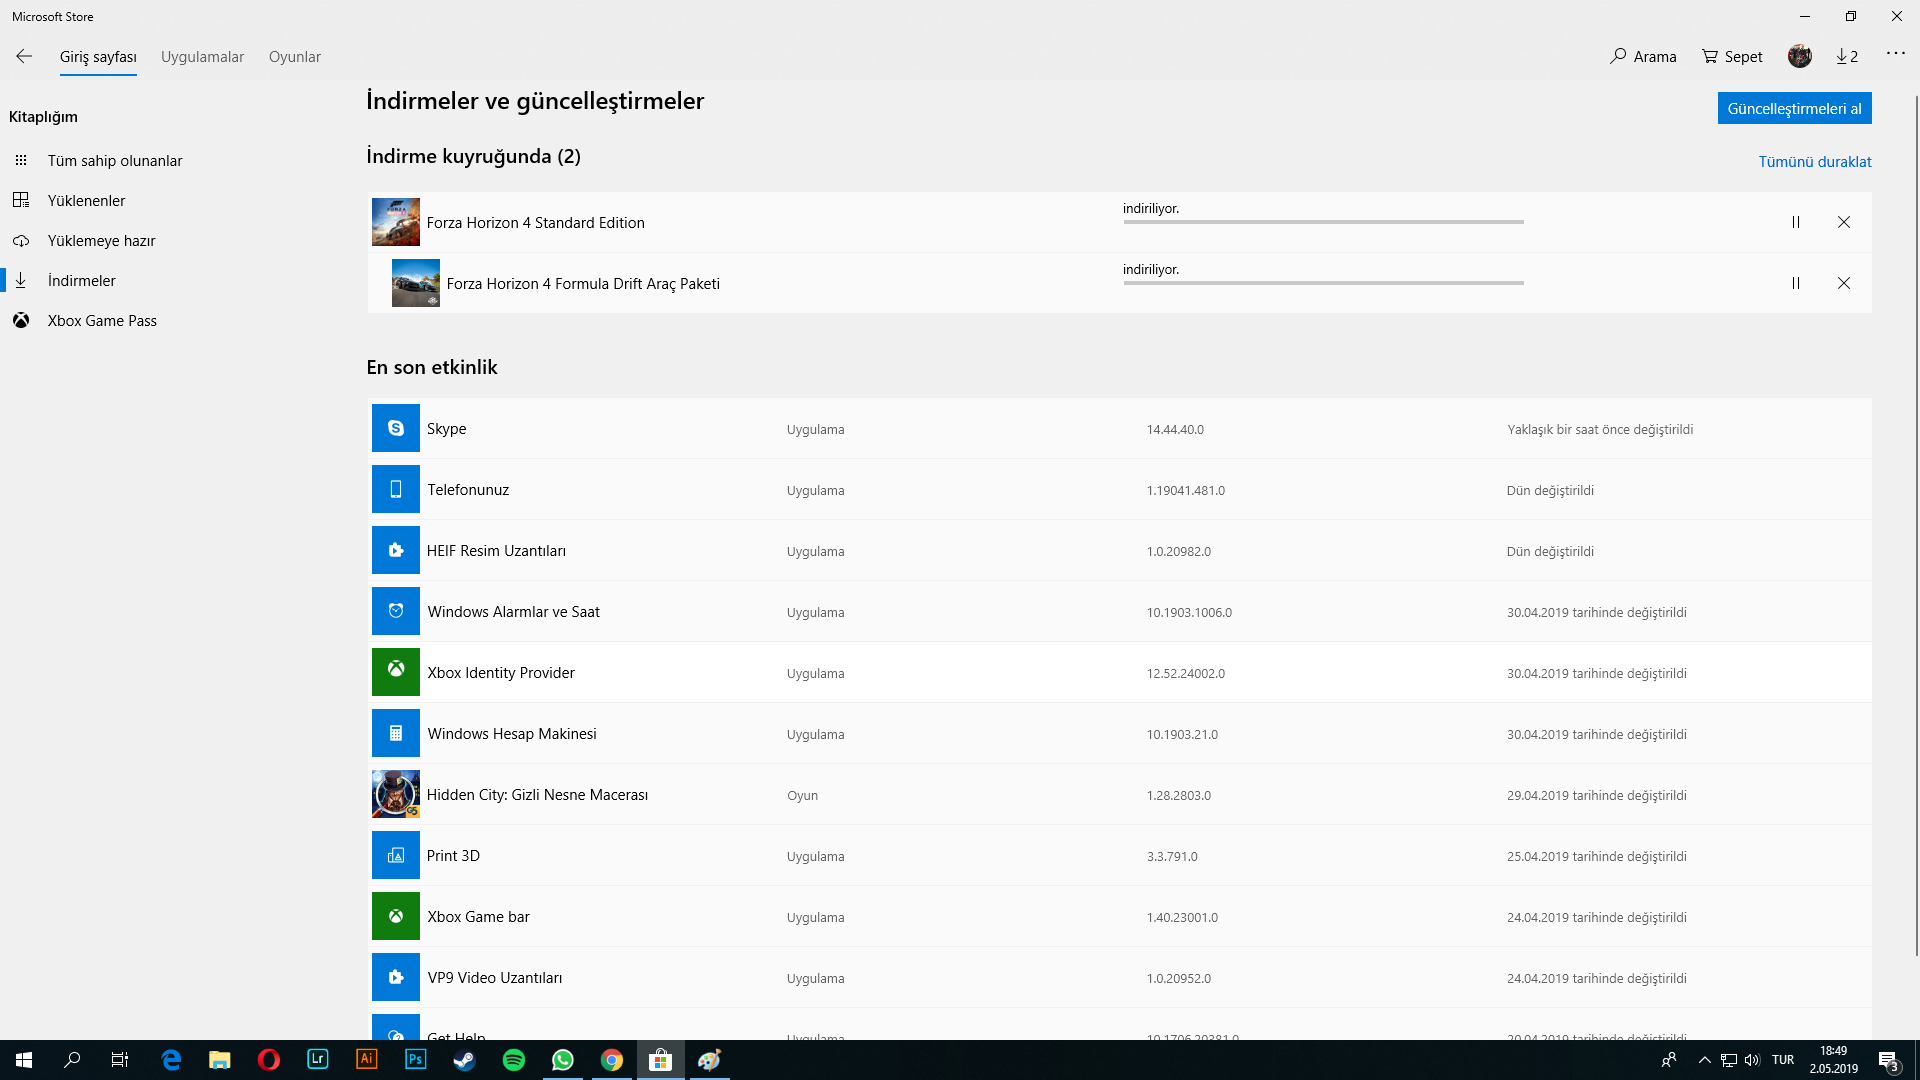Click version 10.1903.1006.0 text

tap(1189, 613)
